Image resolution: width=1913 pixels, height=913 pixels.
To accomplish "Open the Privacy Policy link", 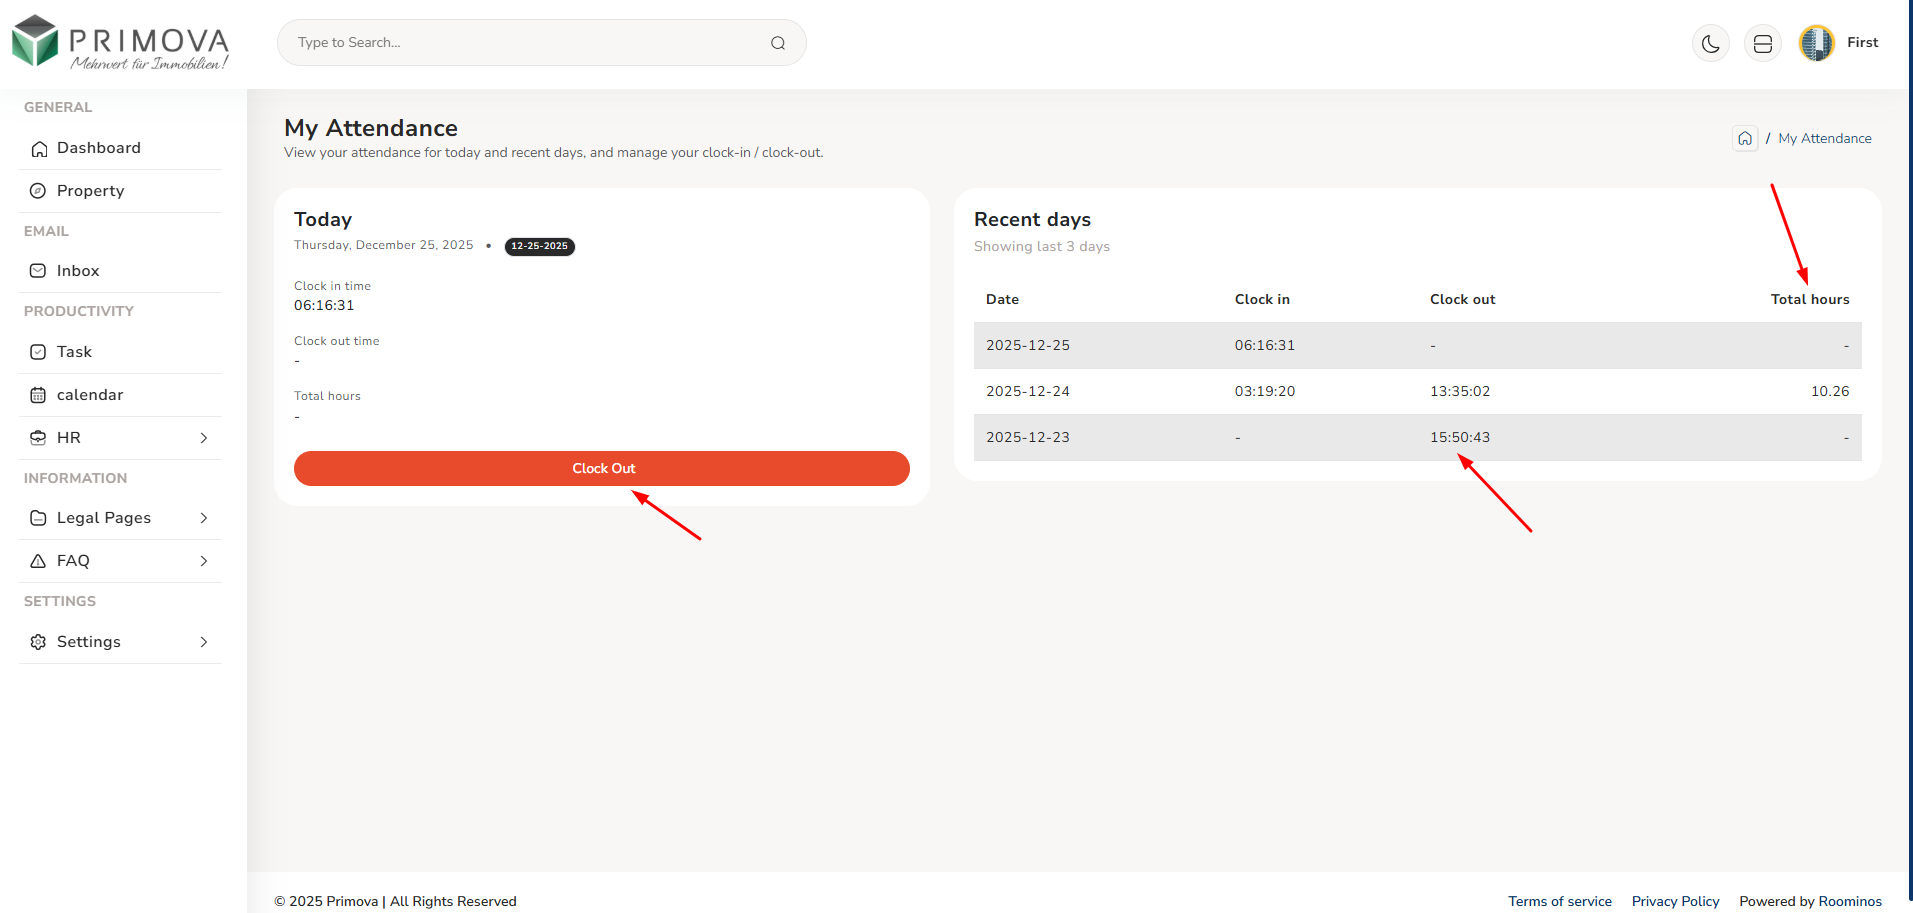I will tap(1675, 901).
